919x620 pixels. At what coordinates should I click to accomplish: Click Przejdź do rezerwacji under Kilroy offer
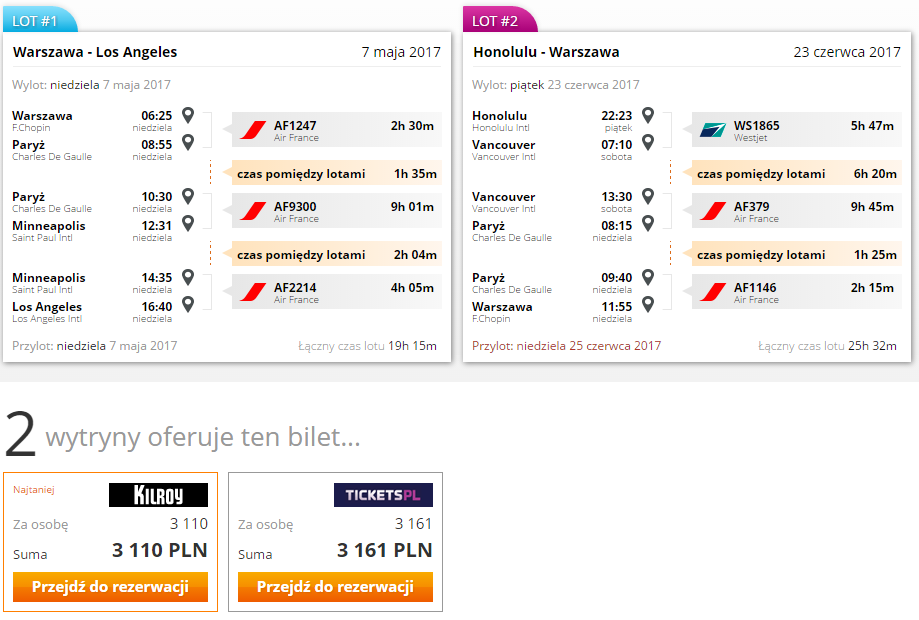(110, 587)
